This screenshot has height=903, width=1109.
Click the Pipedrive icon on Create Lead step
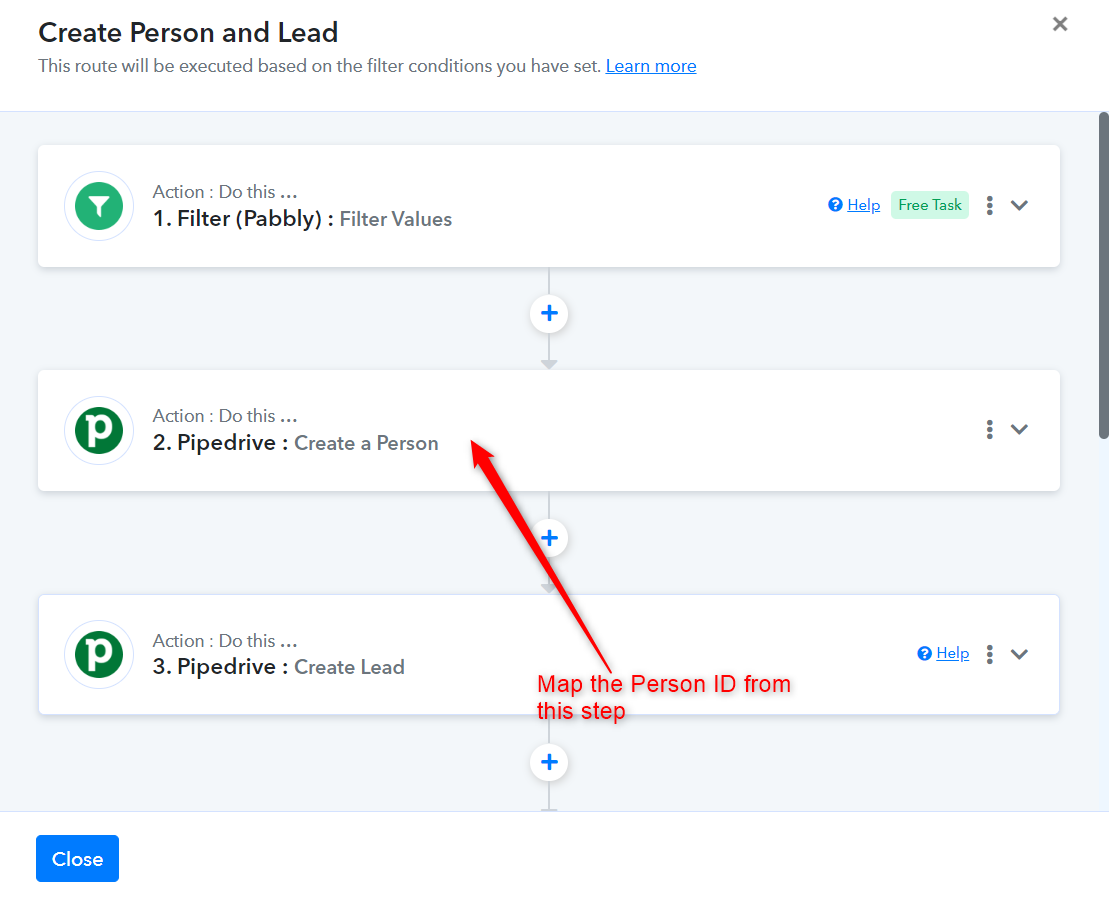point(99,654)
